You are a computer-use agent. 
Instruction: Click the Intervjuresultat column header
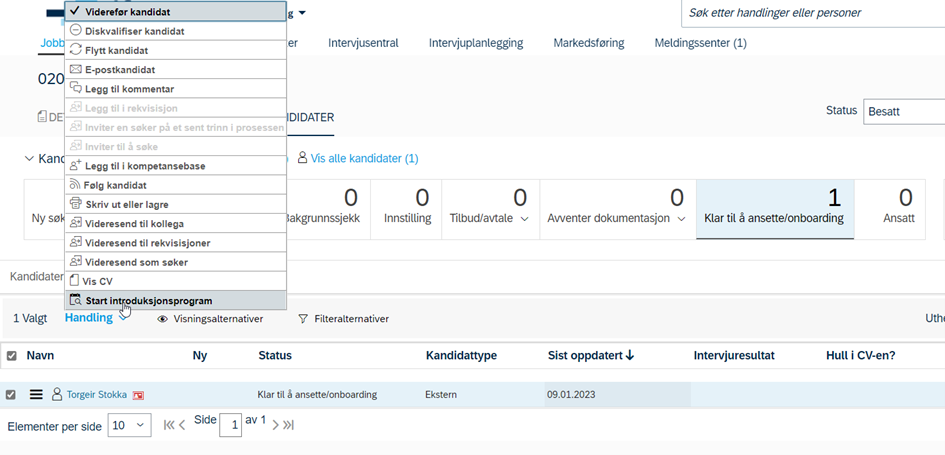(x=734, y=356)
